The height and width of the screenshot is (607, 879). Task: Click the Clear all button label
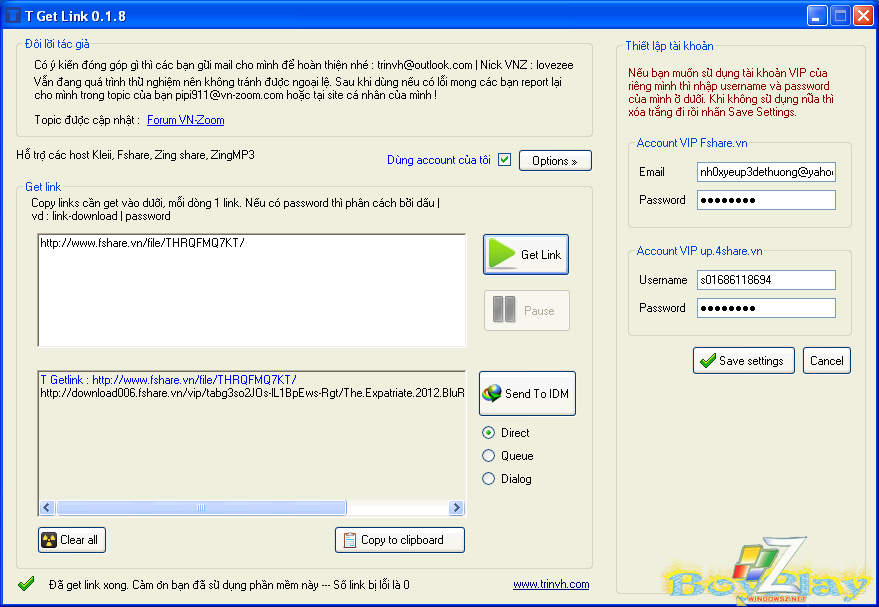tap(78, 540)
